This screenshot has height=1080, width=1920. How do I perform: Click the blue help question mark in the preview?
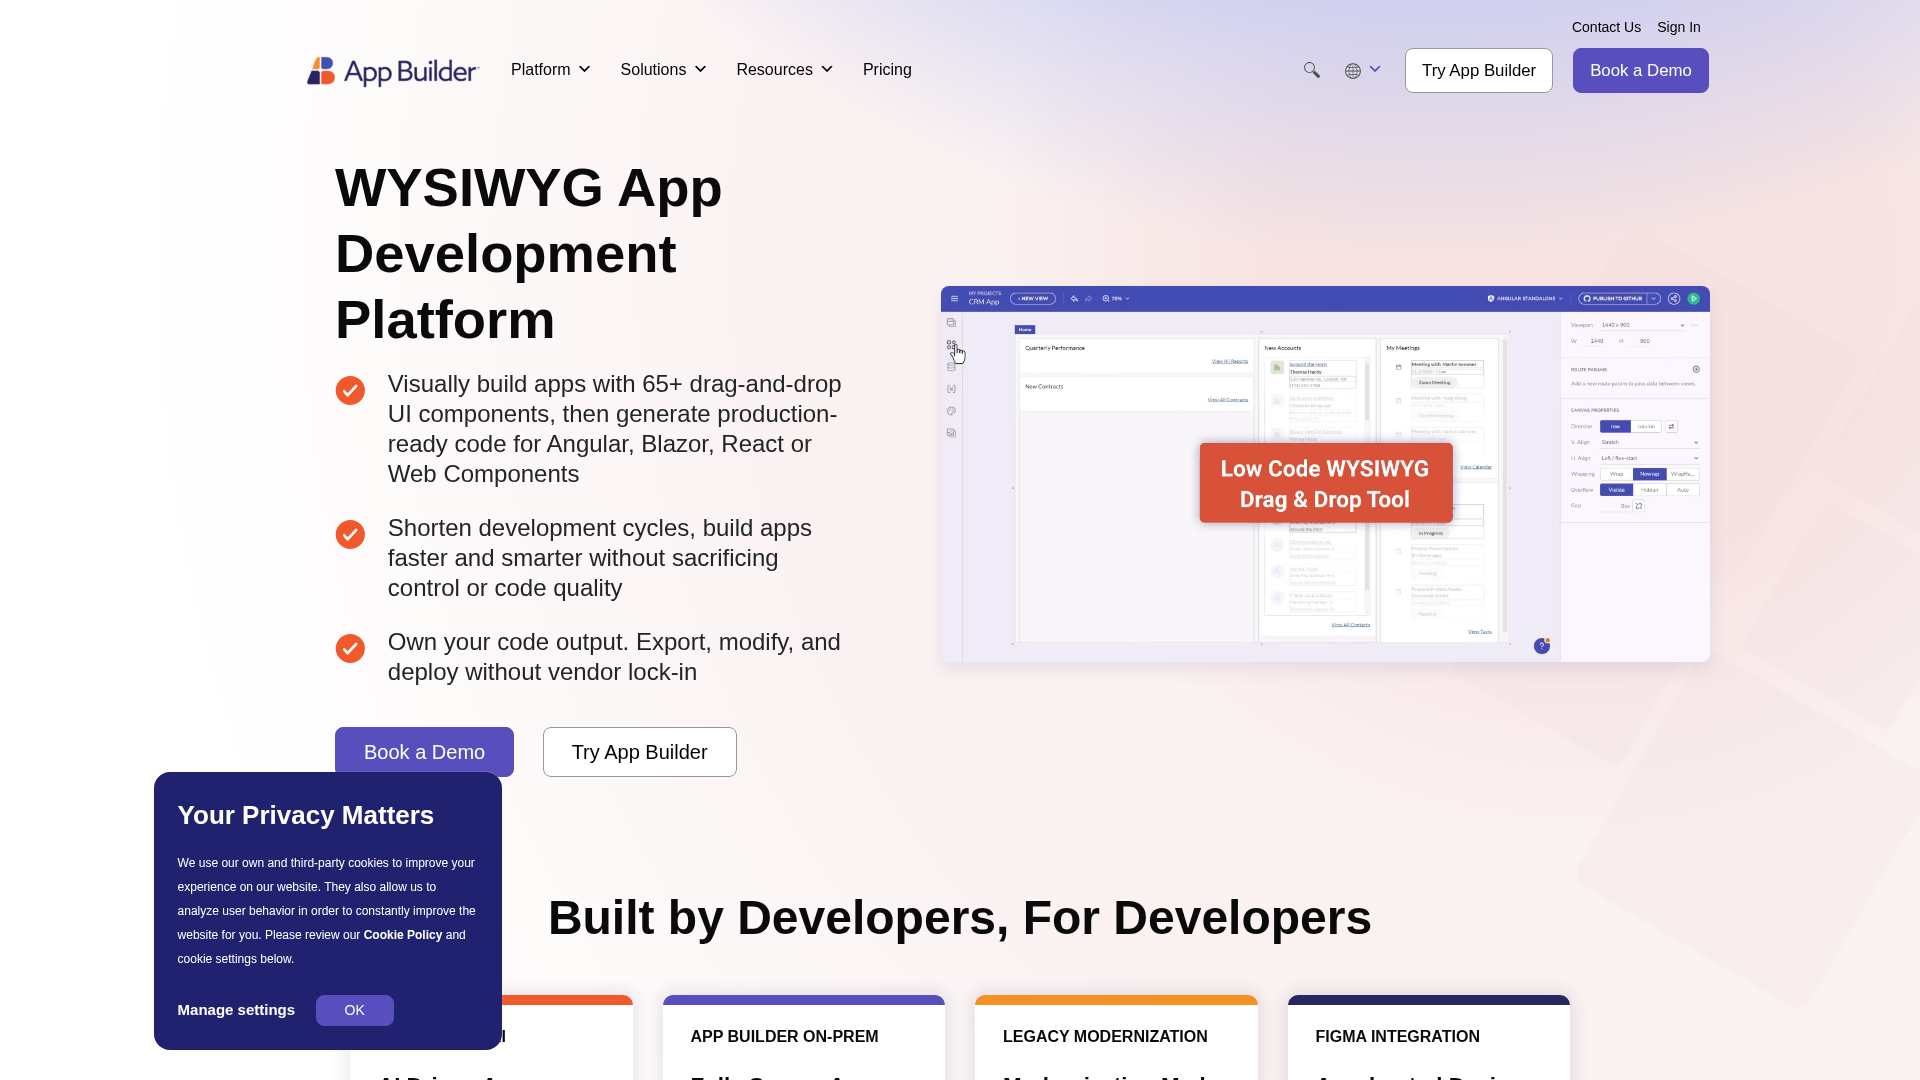pos(1541,647)
